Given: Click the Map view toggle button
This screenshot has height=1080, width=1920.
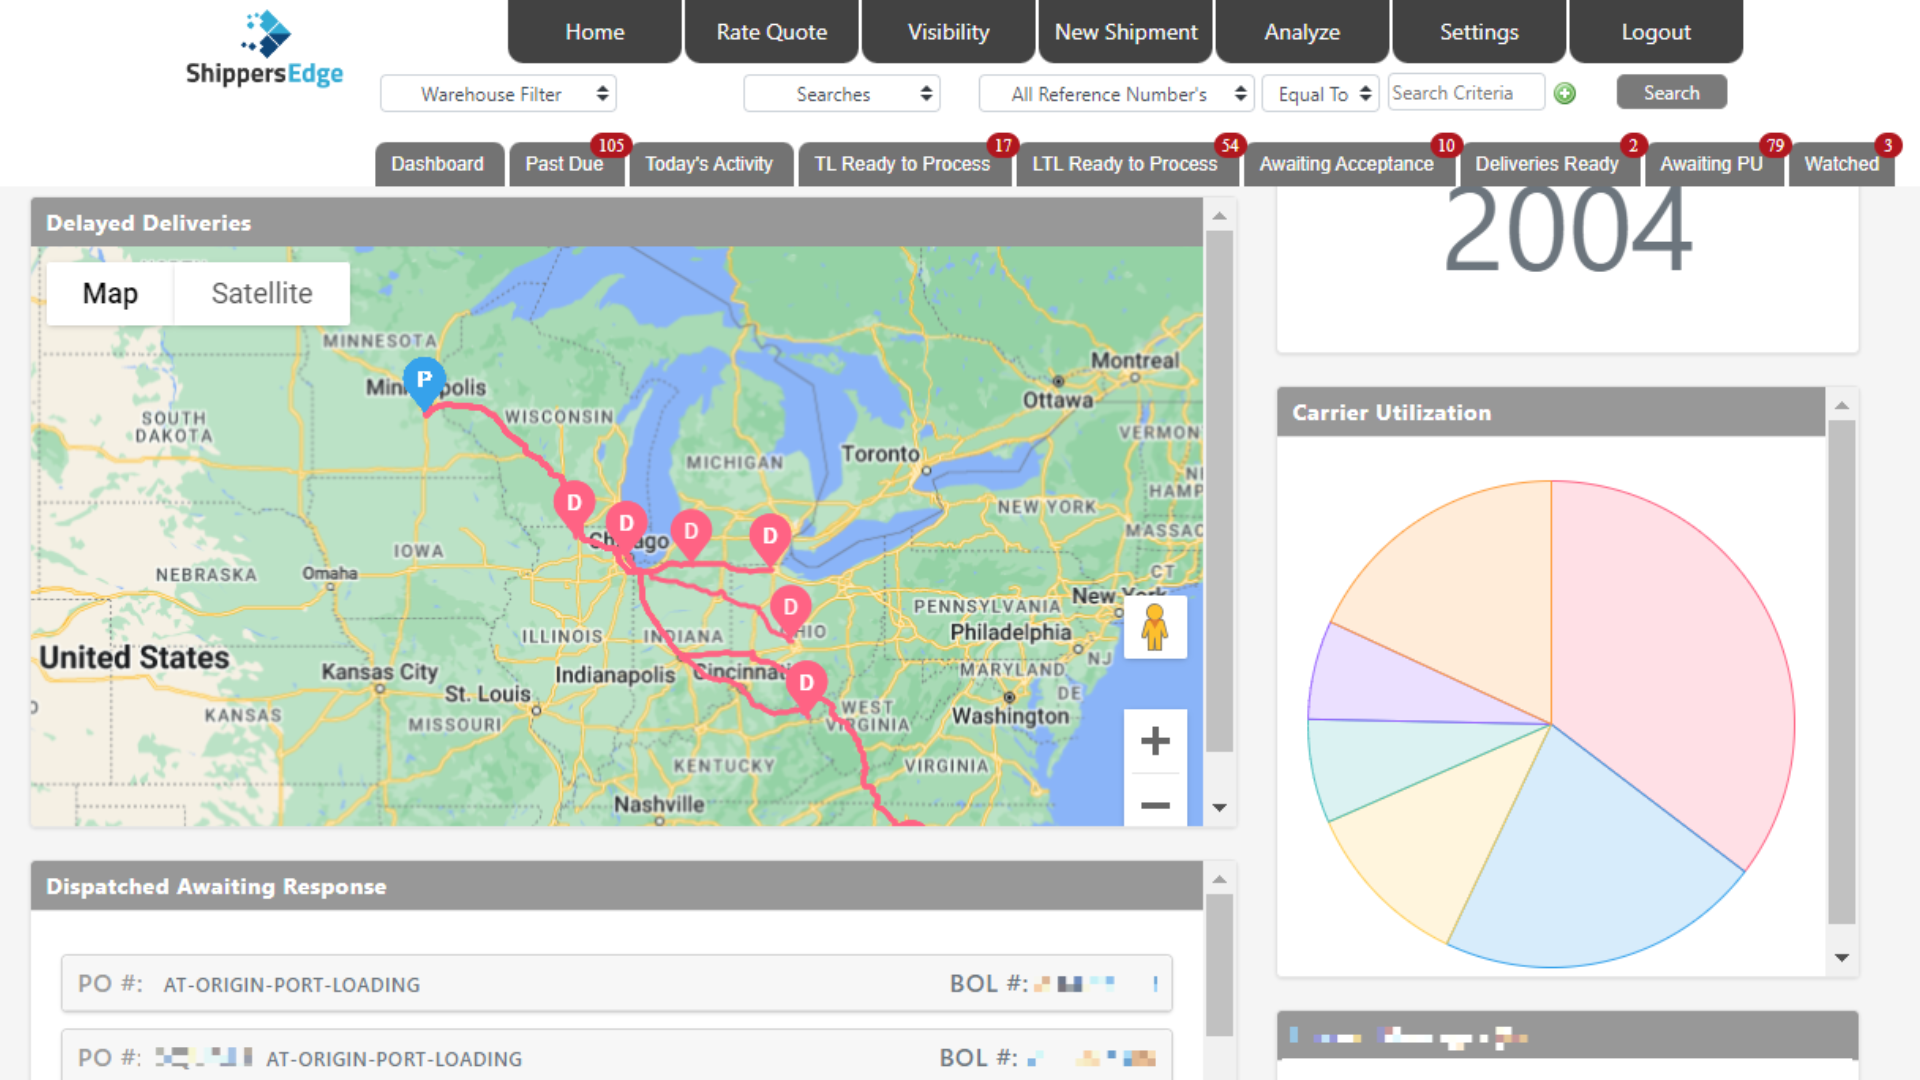Looking at the screenshot, I should pos(109,293).
